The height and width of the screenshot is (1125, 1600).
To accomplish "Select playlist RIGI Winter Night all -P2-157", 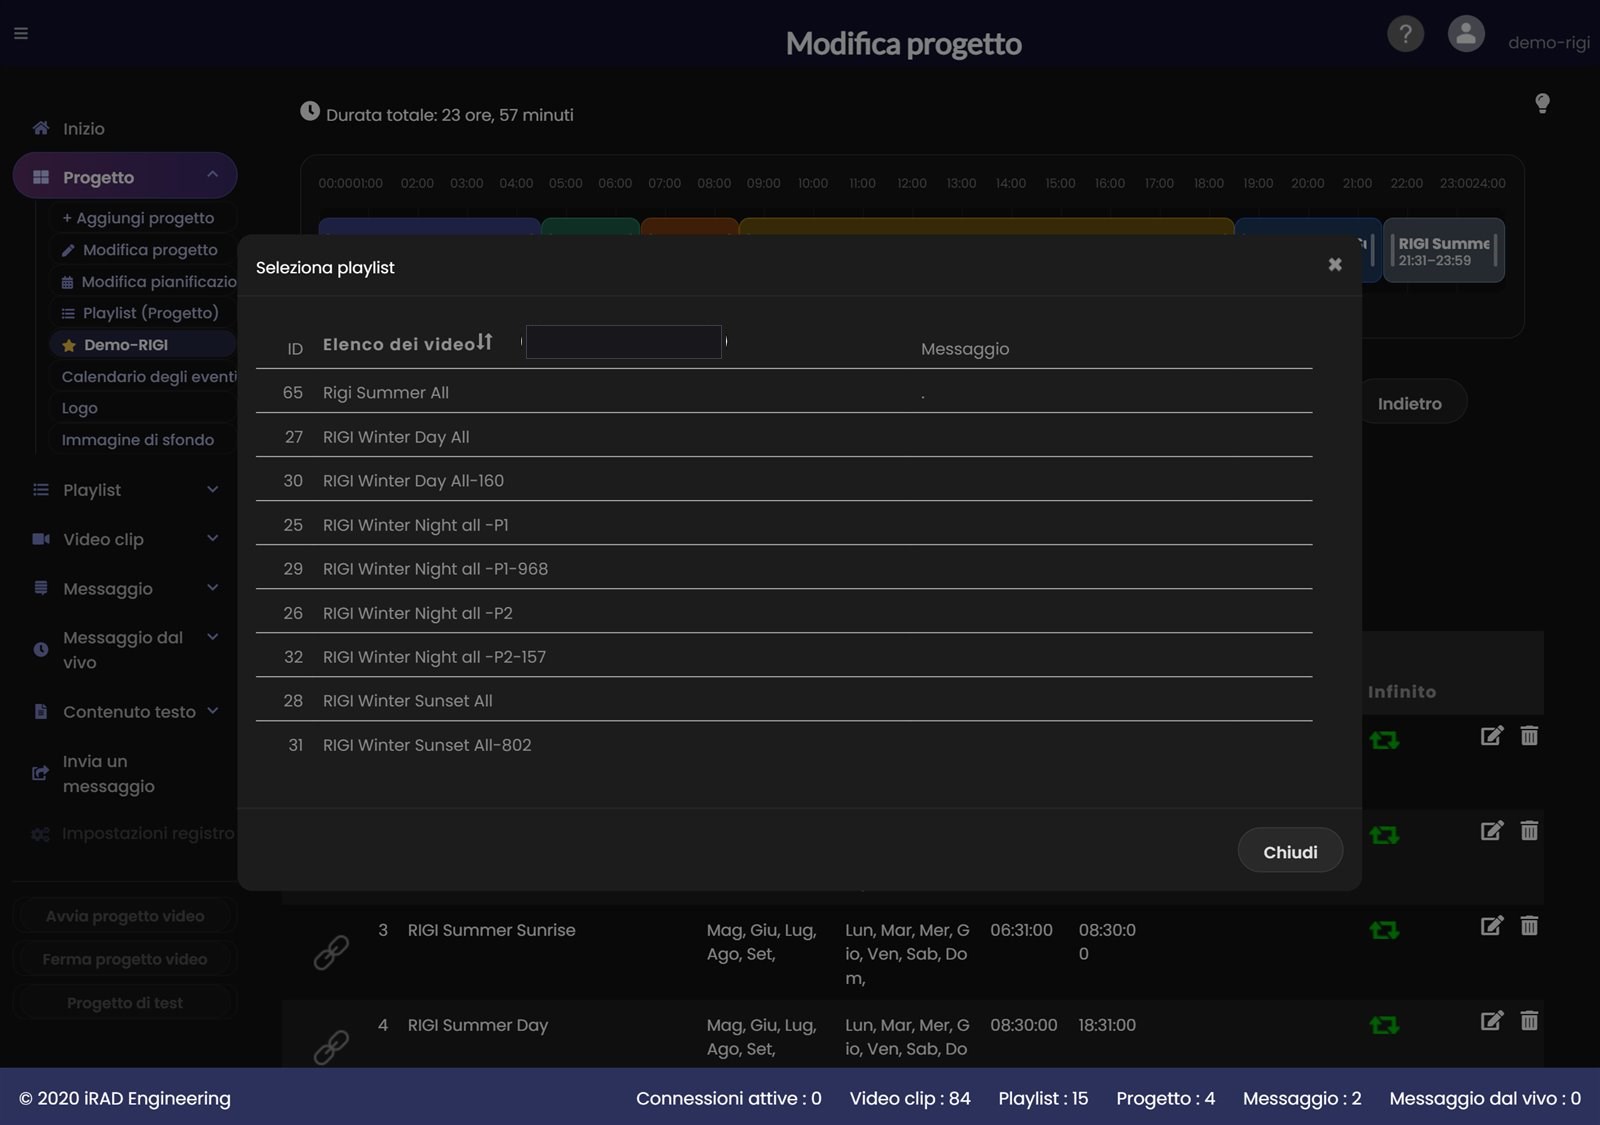I will (784, 656).
